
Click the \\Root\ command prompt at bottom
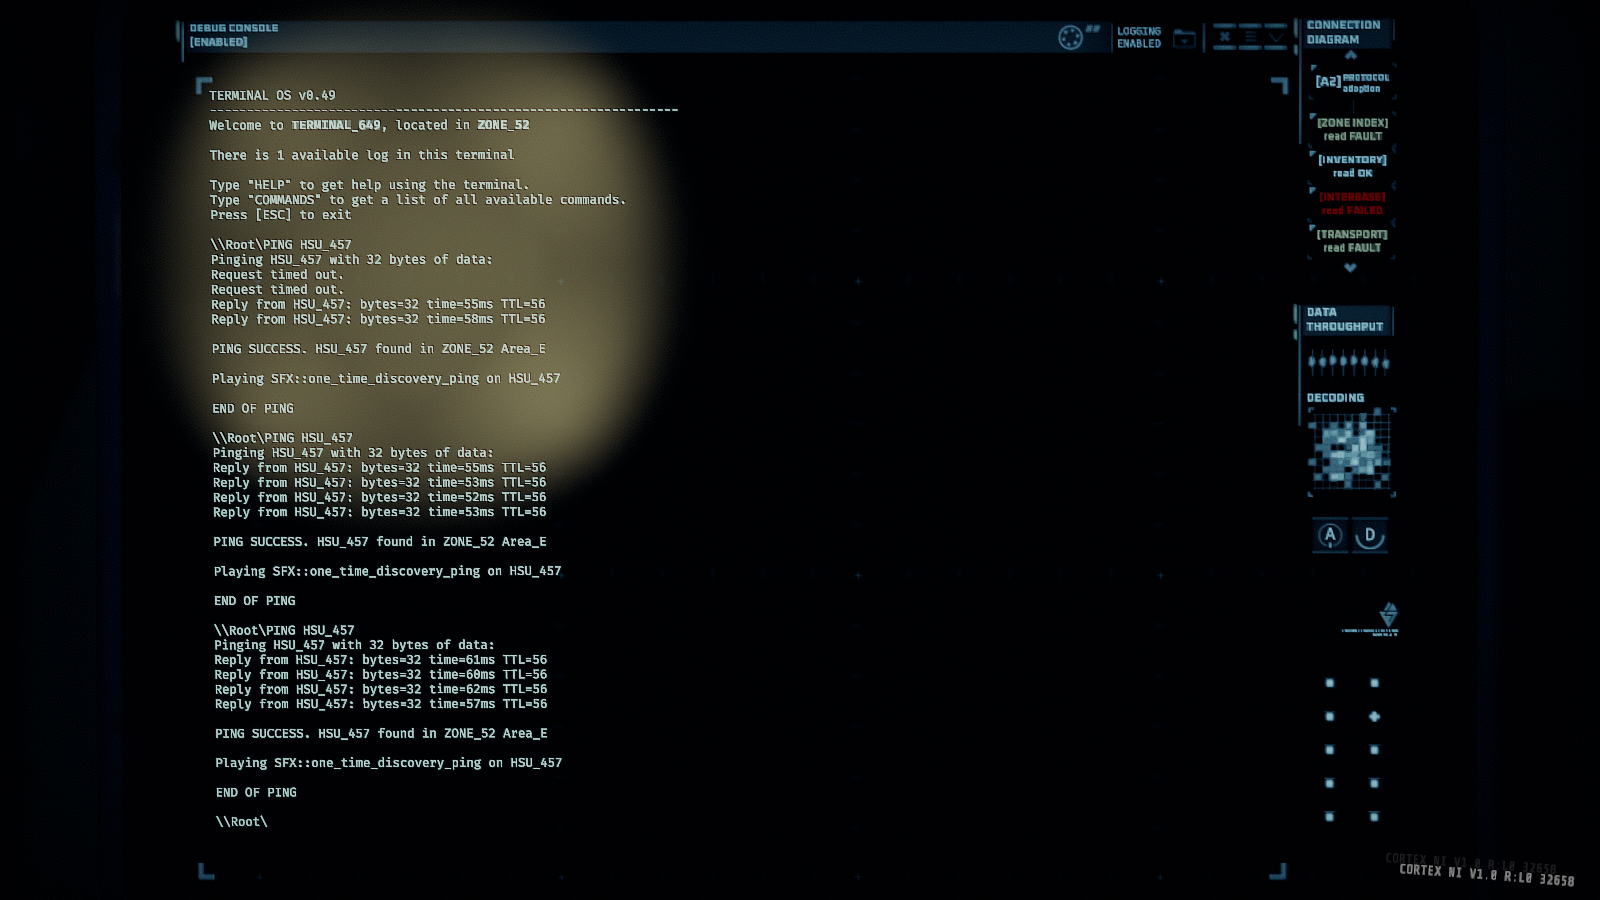(x=241, y=822)
